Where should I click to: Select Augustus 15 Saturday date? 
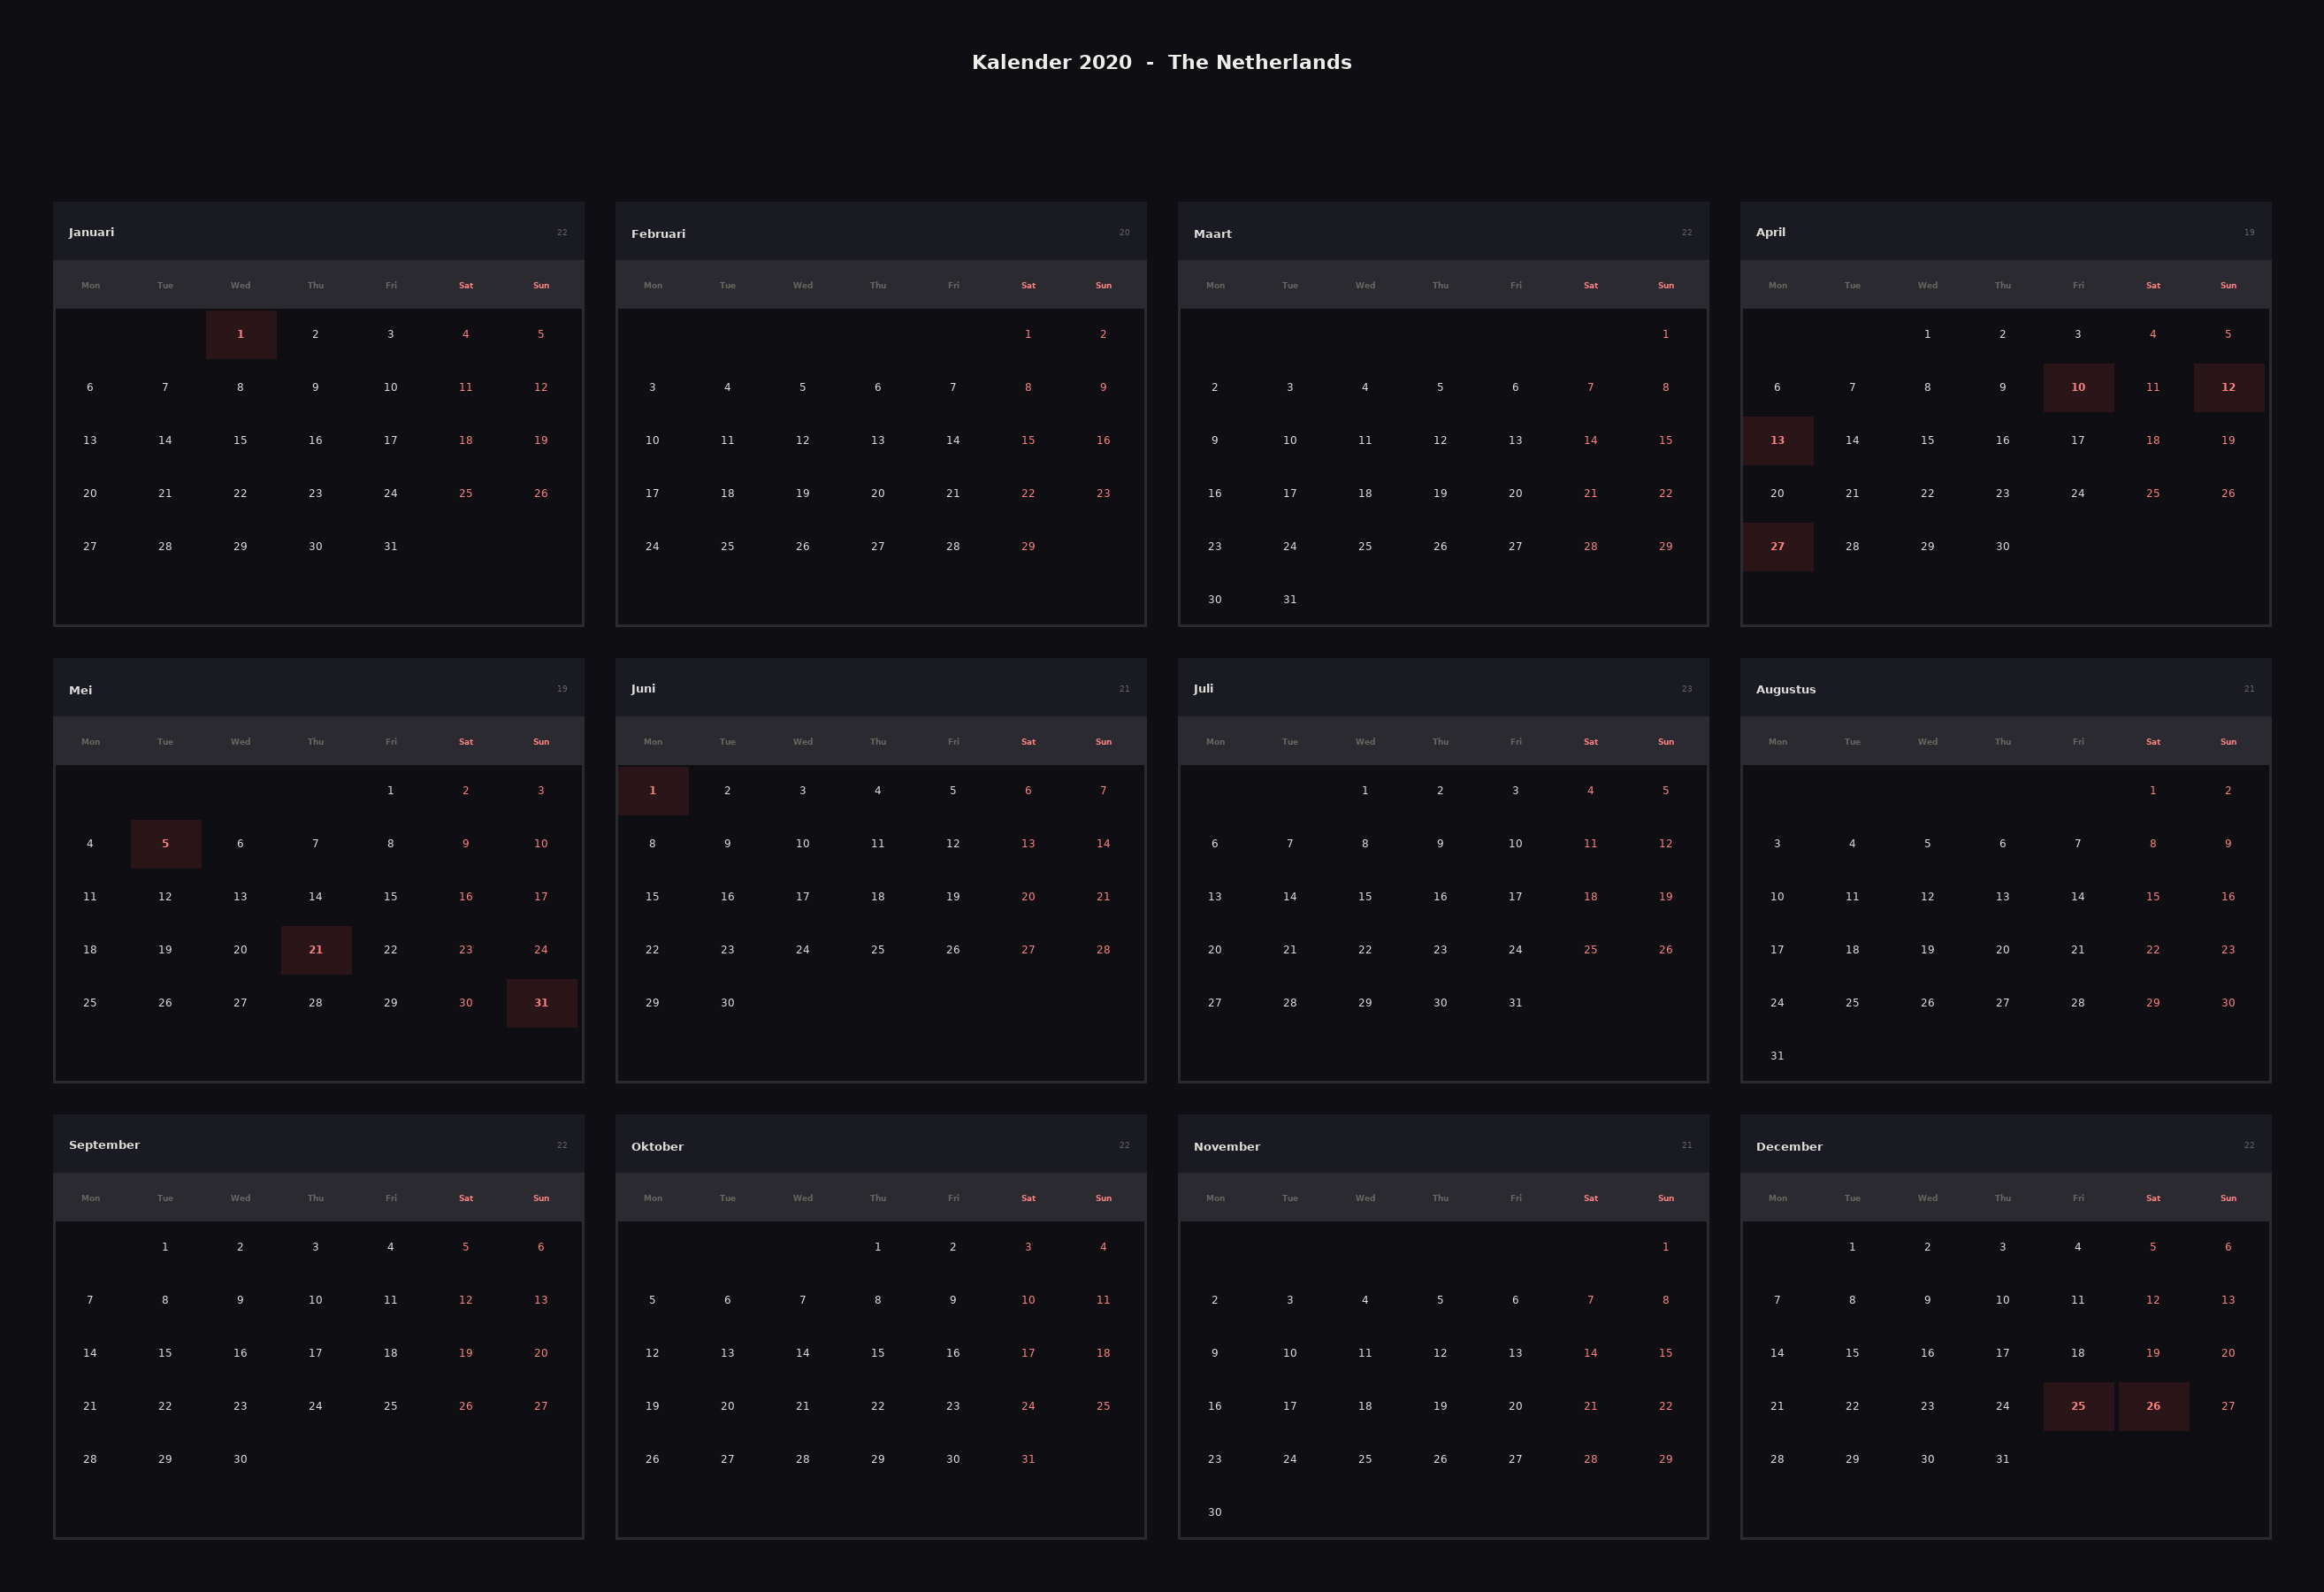pos(2153,896)
